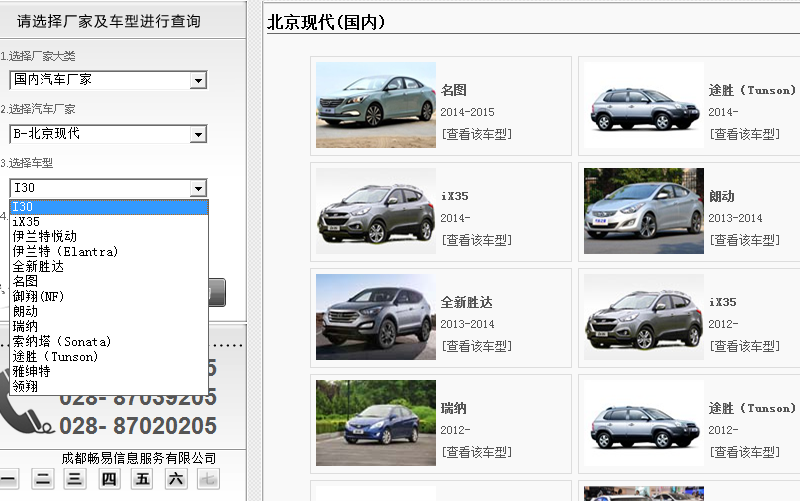
Task: Choose 索纳塔(Sonata) in the dropdown list
Action: click(109, 341)
